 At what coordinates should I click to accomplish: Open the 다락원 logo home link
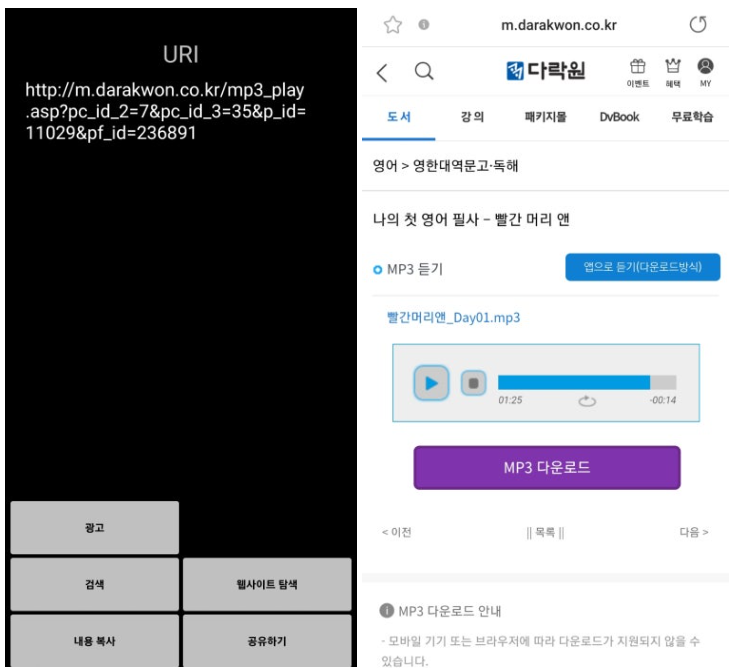click(545, 70)
